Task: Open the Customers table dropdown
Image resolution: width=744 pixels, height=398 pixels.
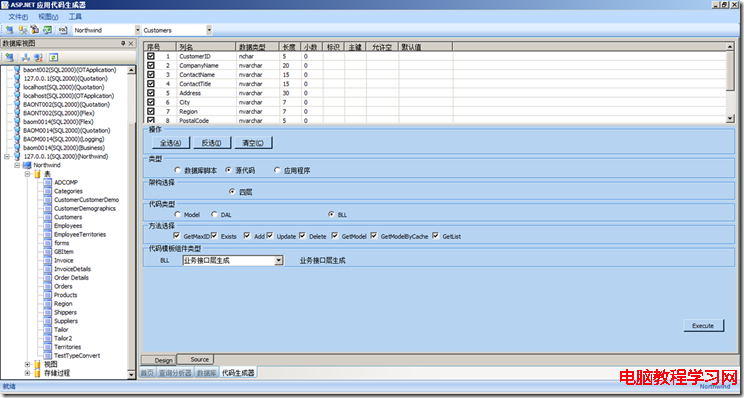Action: [209, 30]
